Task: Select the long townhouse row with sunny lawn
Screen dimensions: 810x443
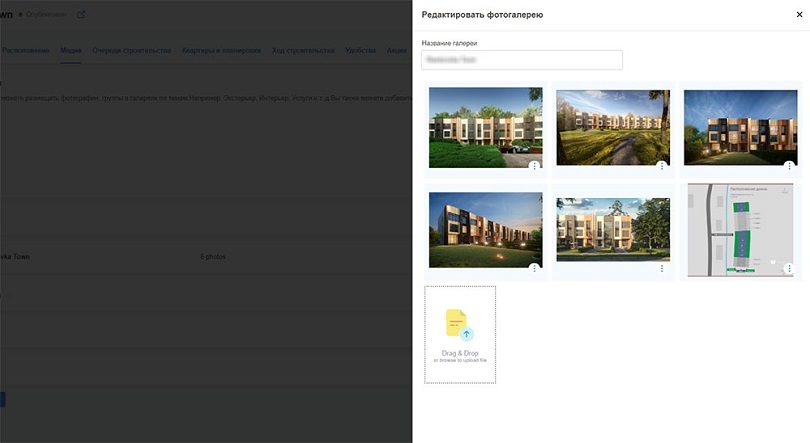Action: (x=613, y=128)
